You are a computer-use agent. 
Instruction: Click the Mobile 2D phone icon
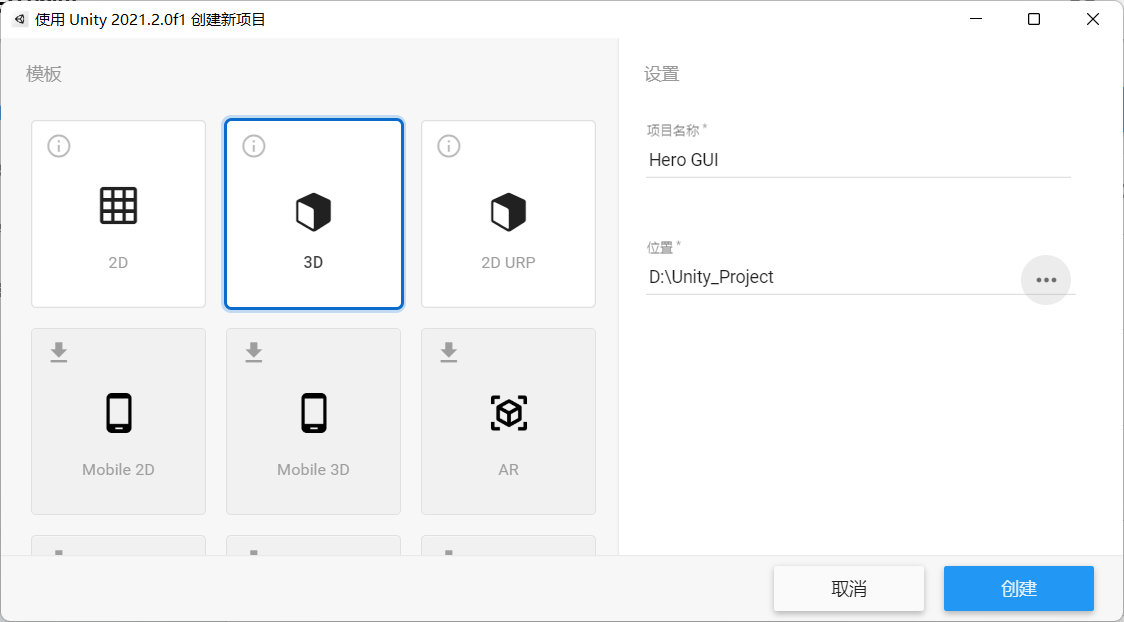click(x=119, y=413)
